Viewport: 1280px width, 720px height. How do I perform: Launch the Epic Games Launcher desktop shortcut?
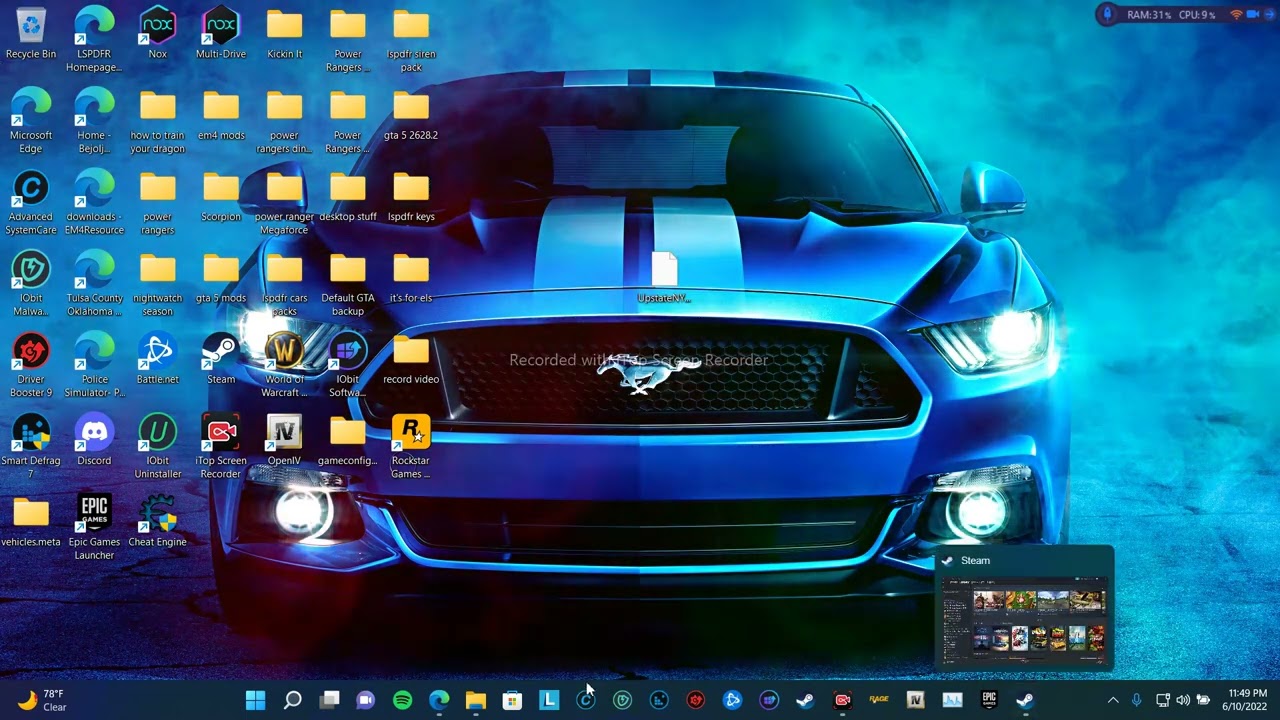[94, 527]
